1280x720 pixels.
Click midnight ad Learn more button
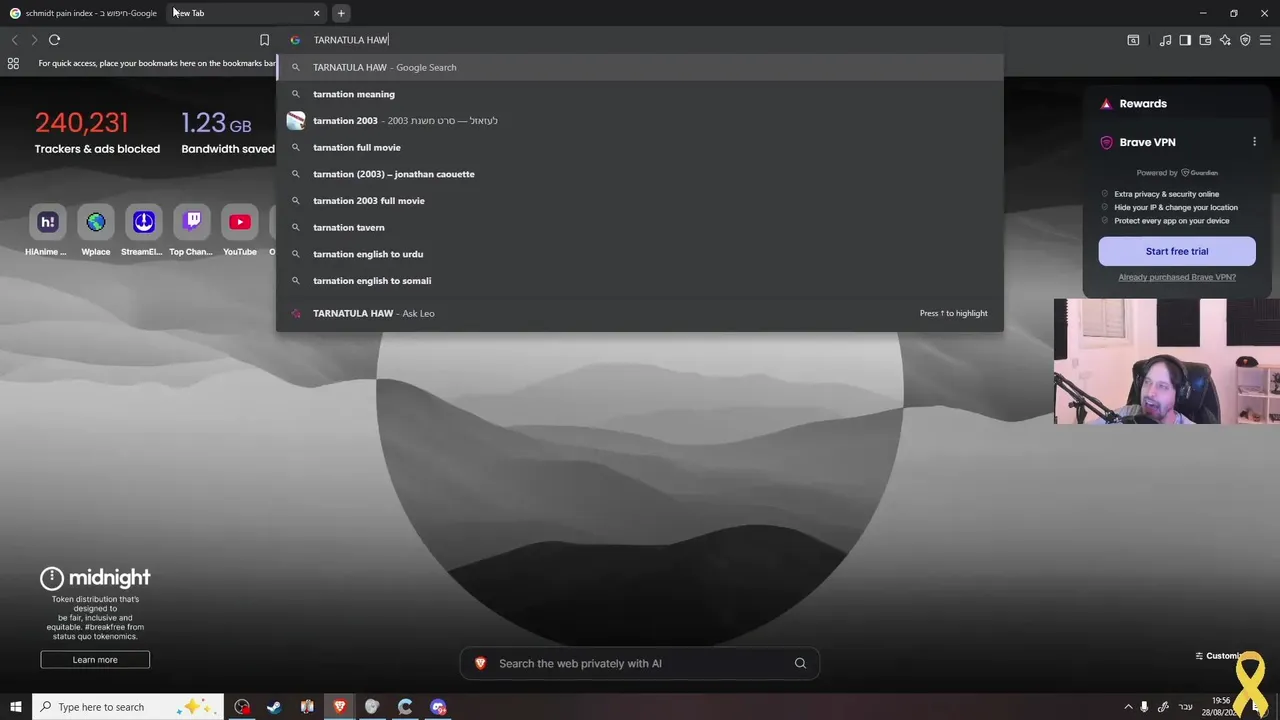(95, 659)
